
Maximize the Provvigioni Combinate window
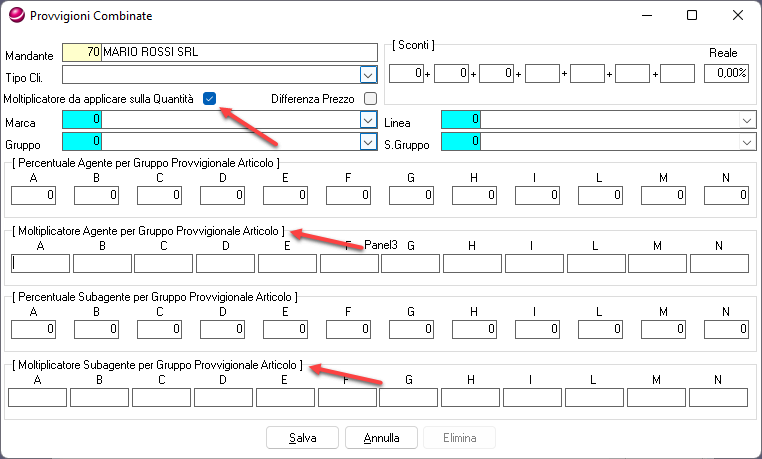point(692,17)
